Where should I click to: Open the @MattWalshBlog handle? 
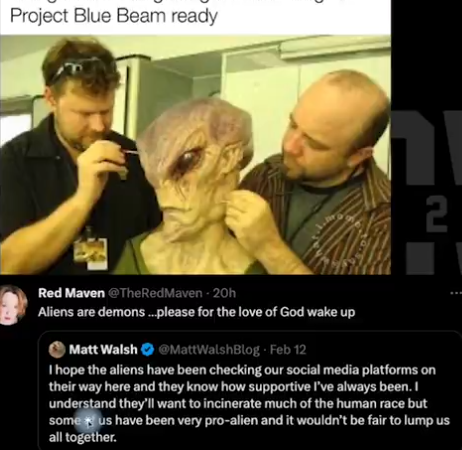coord(209,350)
